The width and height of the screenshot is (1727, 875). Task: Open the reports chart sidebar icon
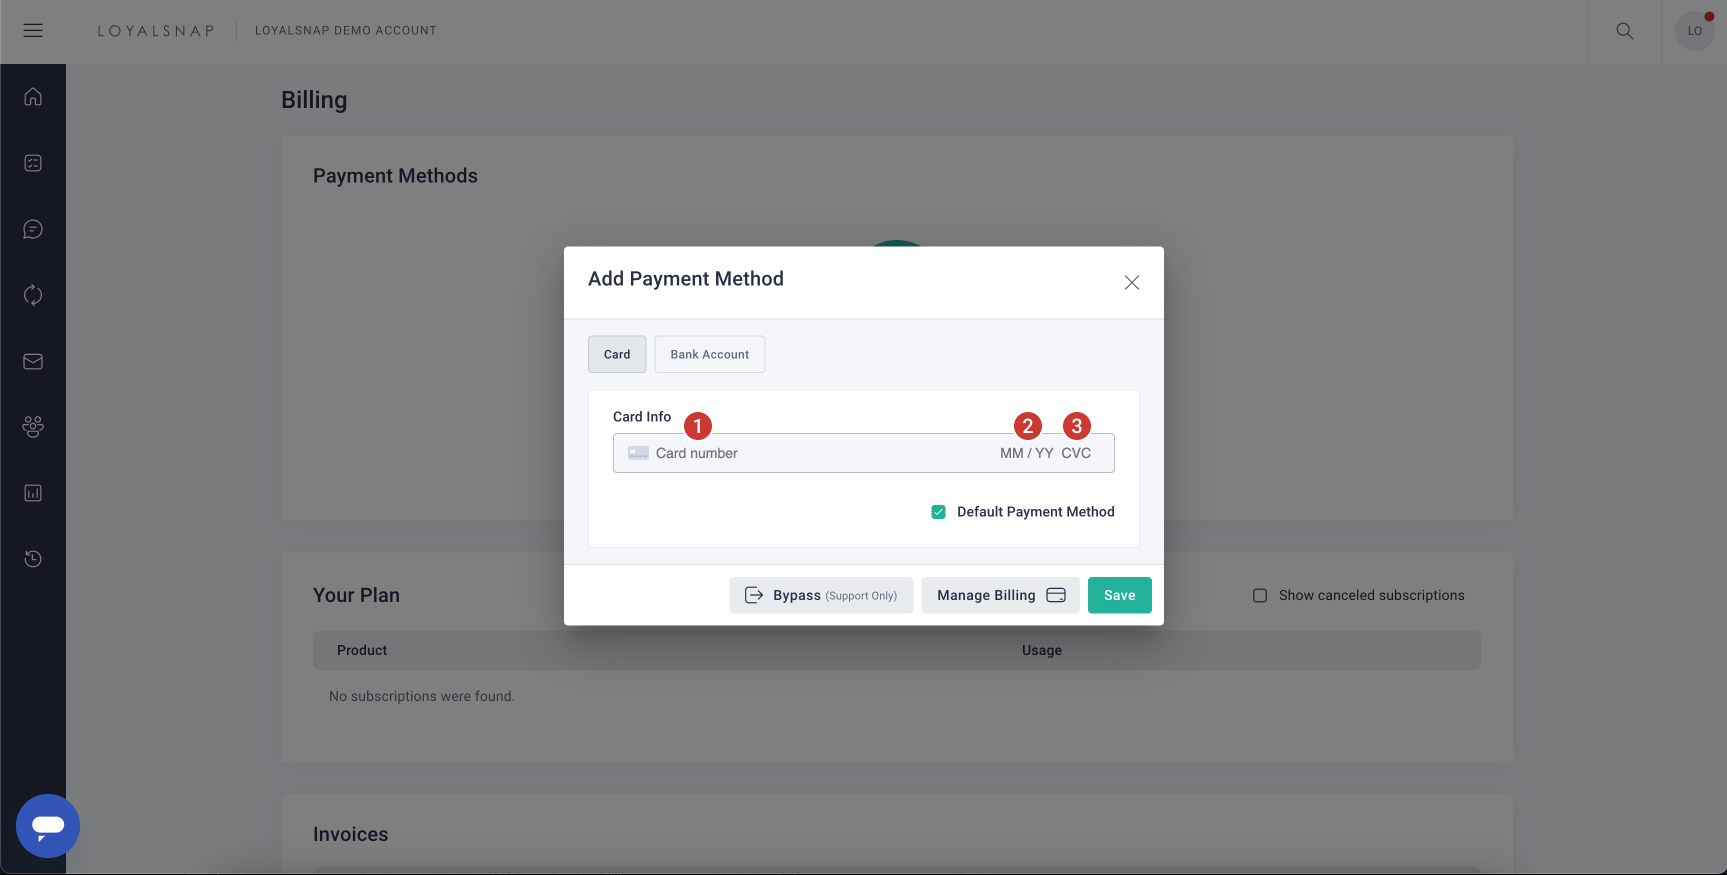33,493
